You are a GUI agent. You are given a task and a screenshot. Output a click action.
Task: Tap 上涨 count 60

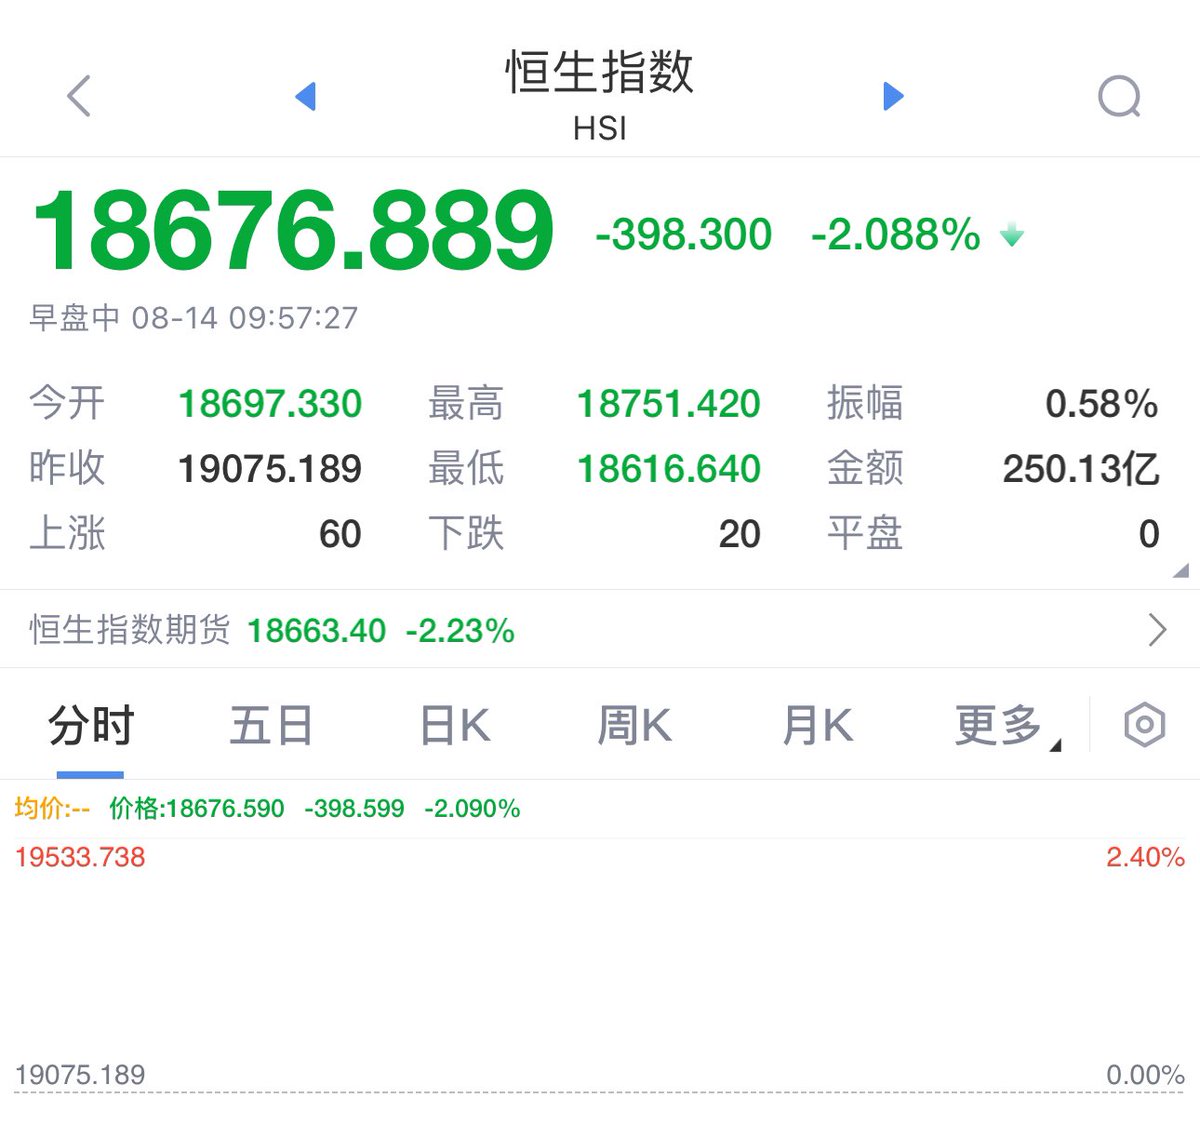coord(340,534)
